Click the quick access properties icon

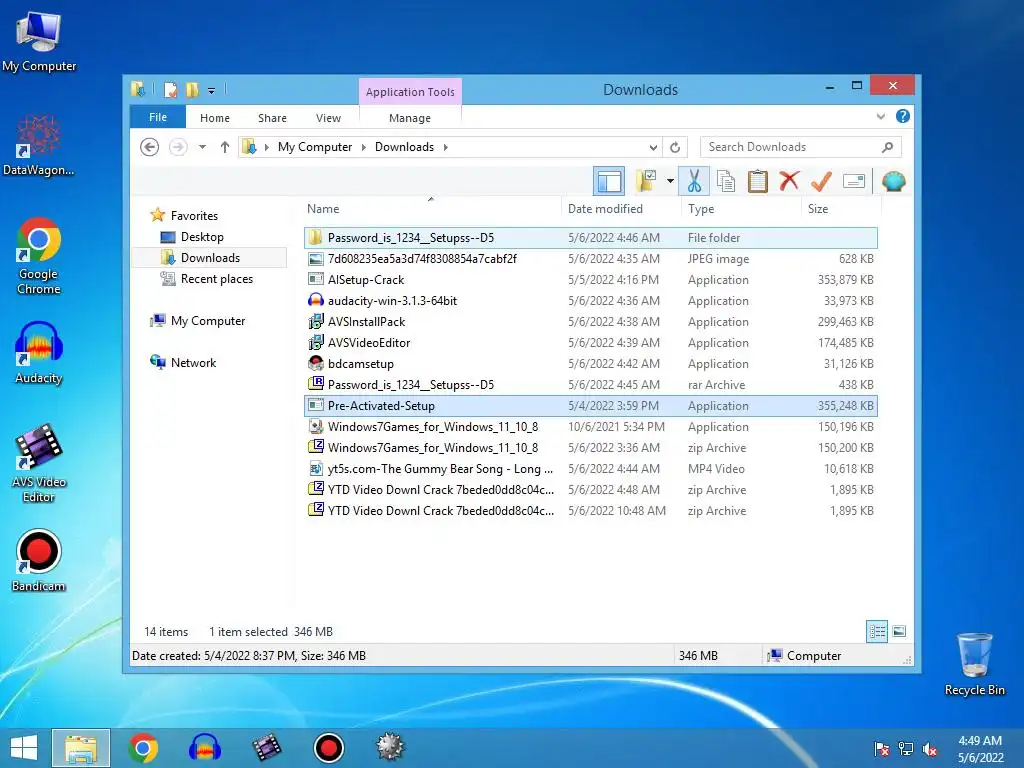pyautogui.click(x=170, y=89)
